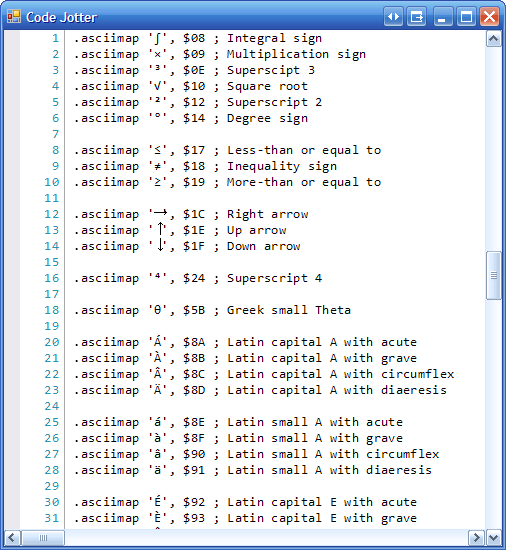Screen dimensions: 506x550
Task: Click line number 7 in the gutter
Action: (x=55, y=134)
